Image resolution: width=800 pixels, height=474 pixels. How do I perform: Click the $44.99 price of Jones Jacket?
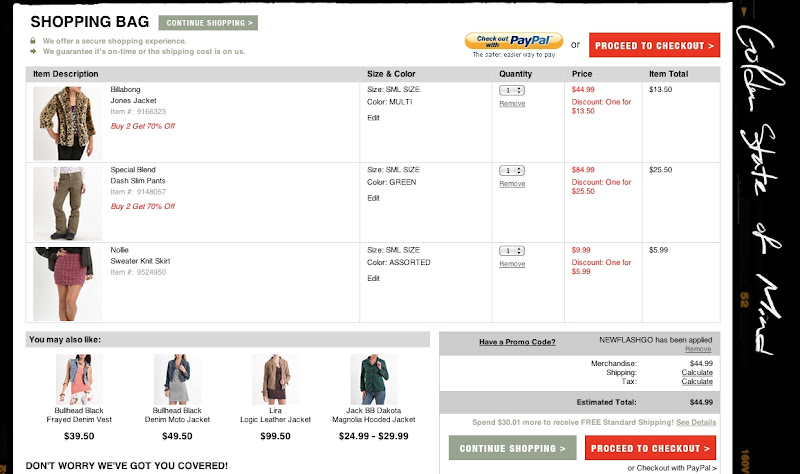click(583, 89)
